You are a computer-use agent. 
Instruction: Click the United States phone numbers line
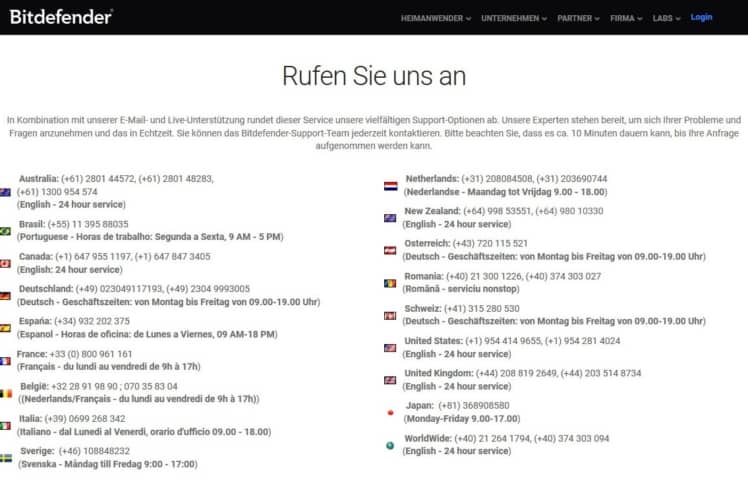coord(512,341)
